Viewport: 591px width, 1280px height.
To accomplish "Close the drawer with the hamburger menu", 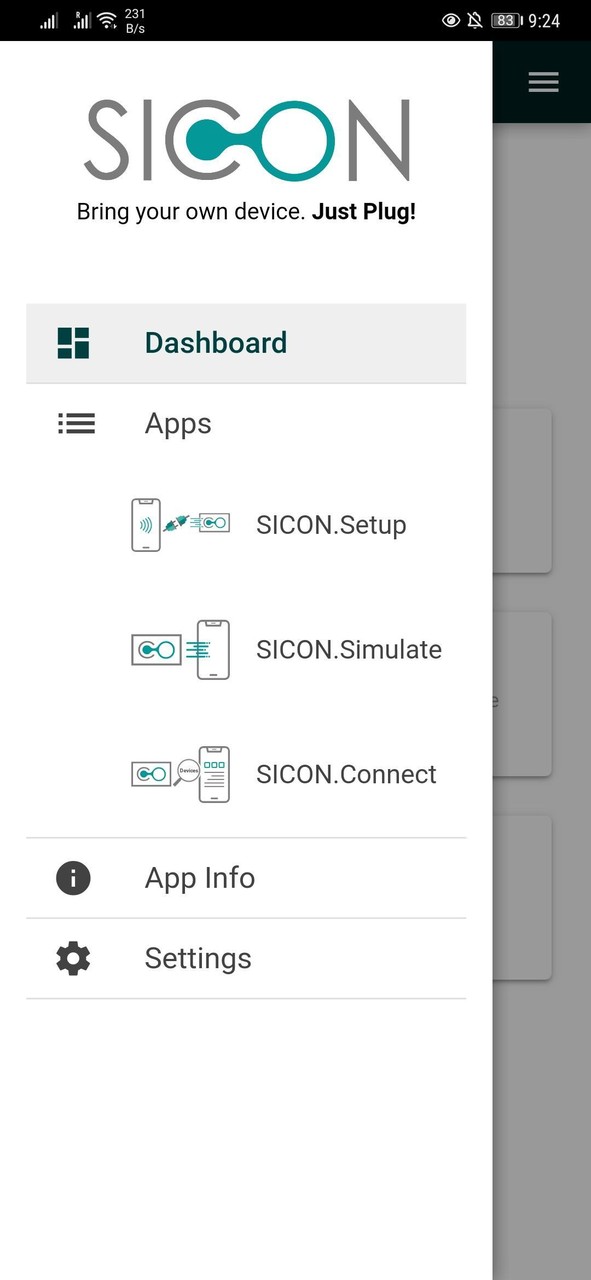I will (x=543, y=82).
